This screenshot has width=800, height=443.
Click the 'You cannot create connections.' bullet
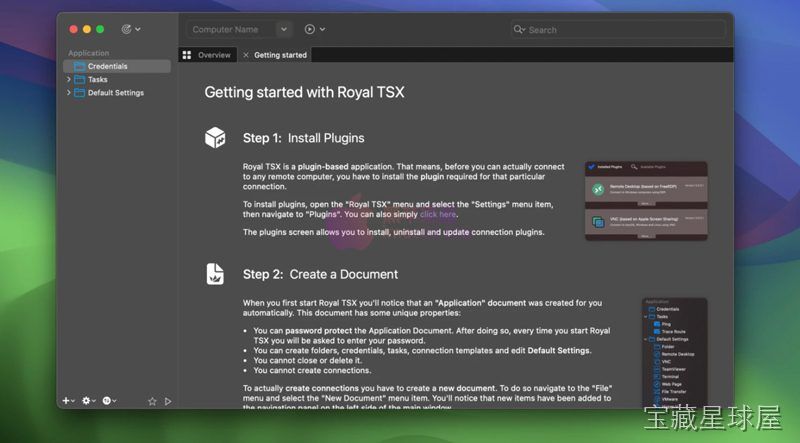(x=312, y=371)
